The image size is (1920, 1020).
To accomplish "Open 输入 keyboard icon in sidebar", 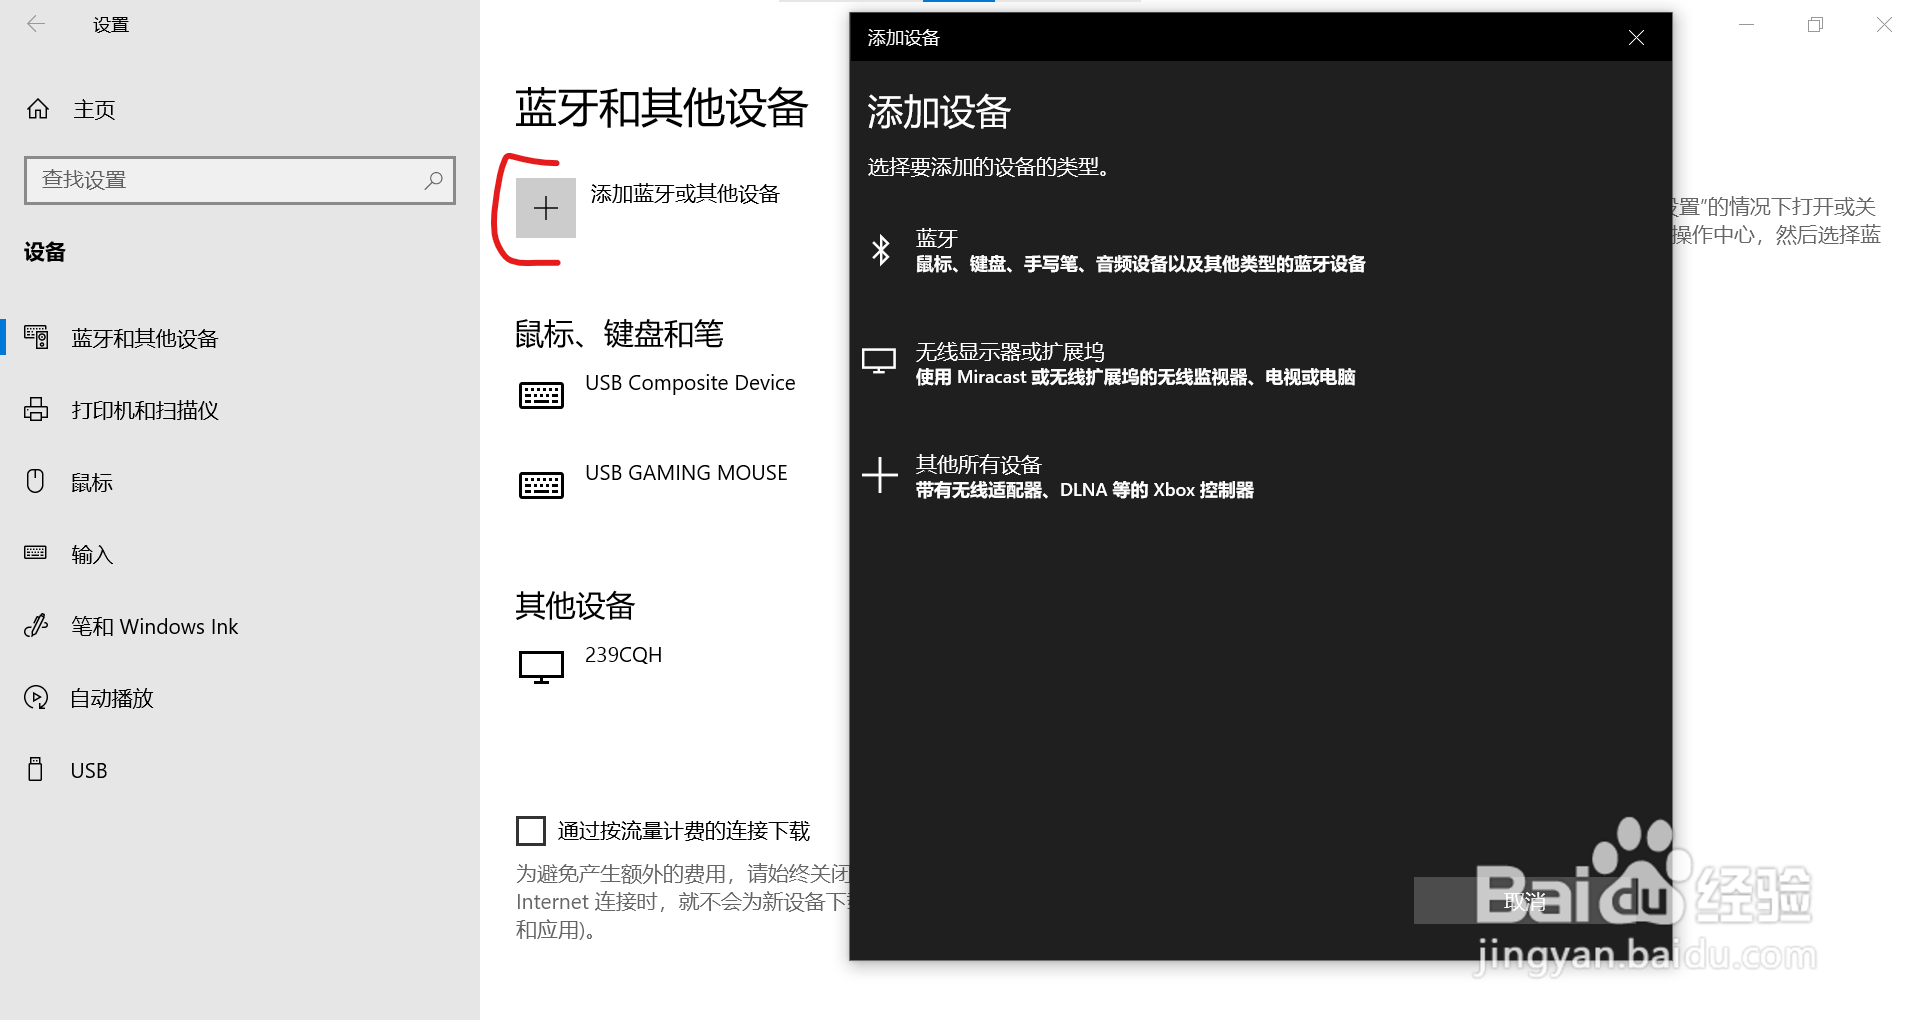I will click(x=36, y=552).
